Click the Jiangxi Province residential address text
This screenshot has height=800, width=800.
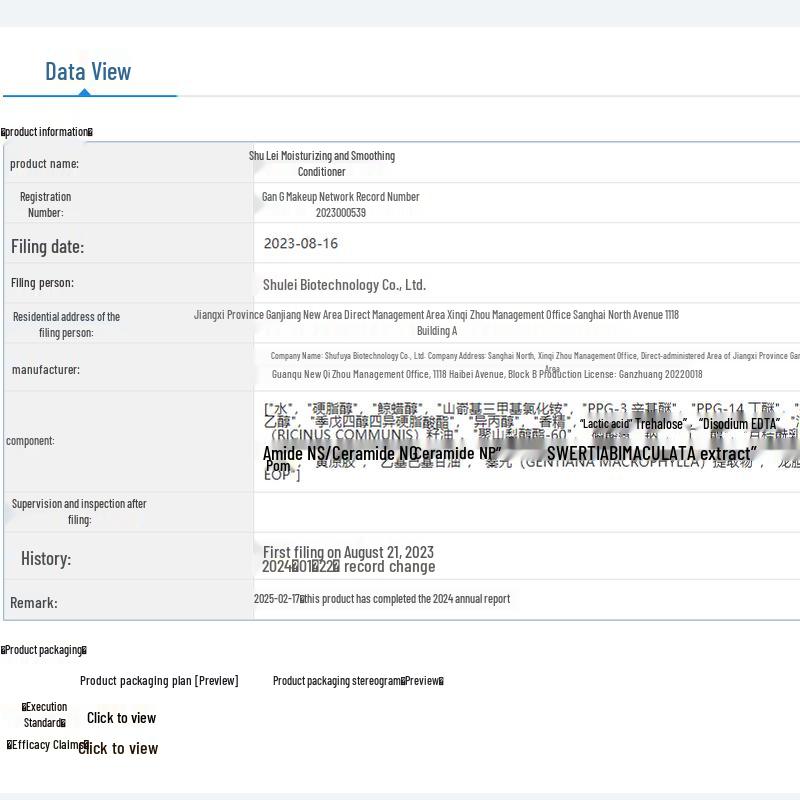coord(436,315)
